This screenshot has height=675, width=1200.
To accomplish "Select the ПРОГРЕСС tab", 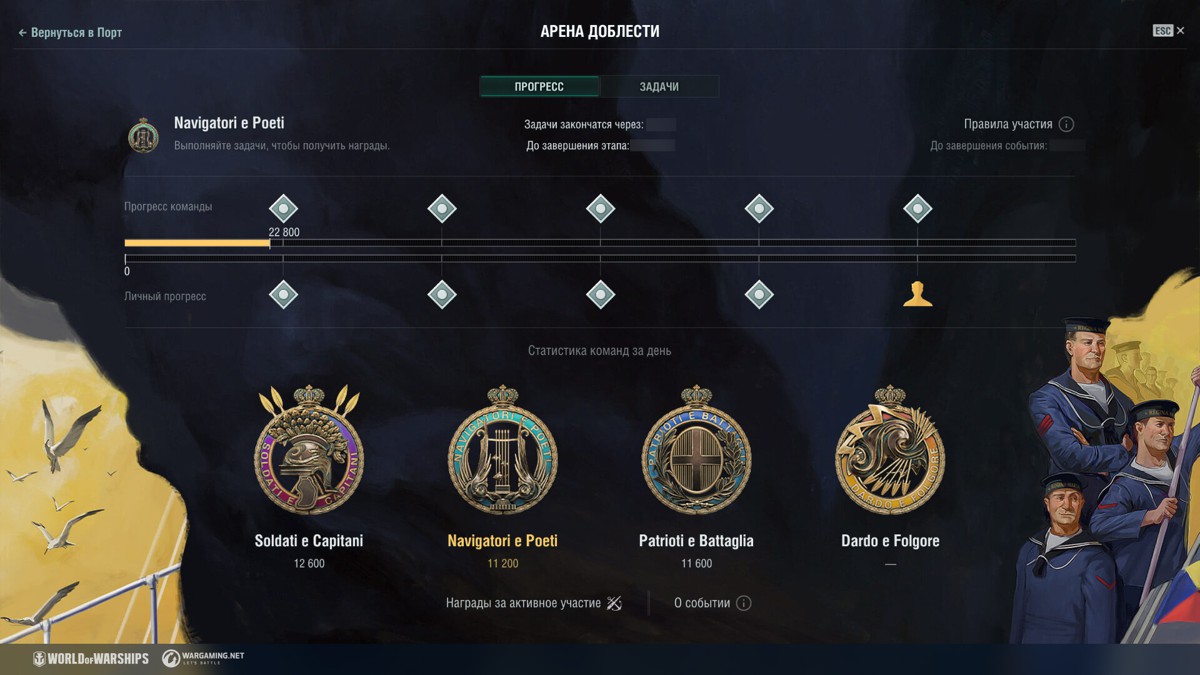I will (x=539, y=87).
